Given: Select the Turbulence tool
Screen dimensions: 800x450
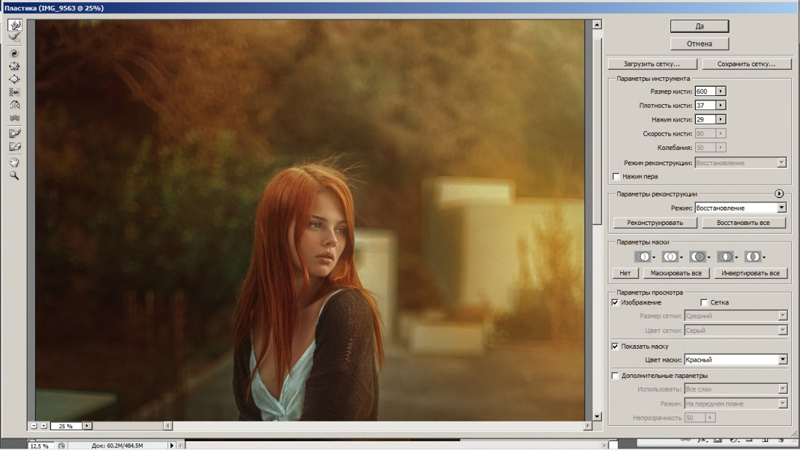Looking at the screenshot, I should coord(15,118).
